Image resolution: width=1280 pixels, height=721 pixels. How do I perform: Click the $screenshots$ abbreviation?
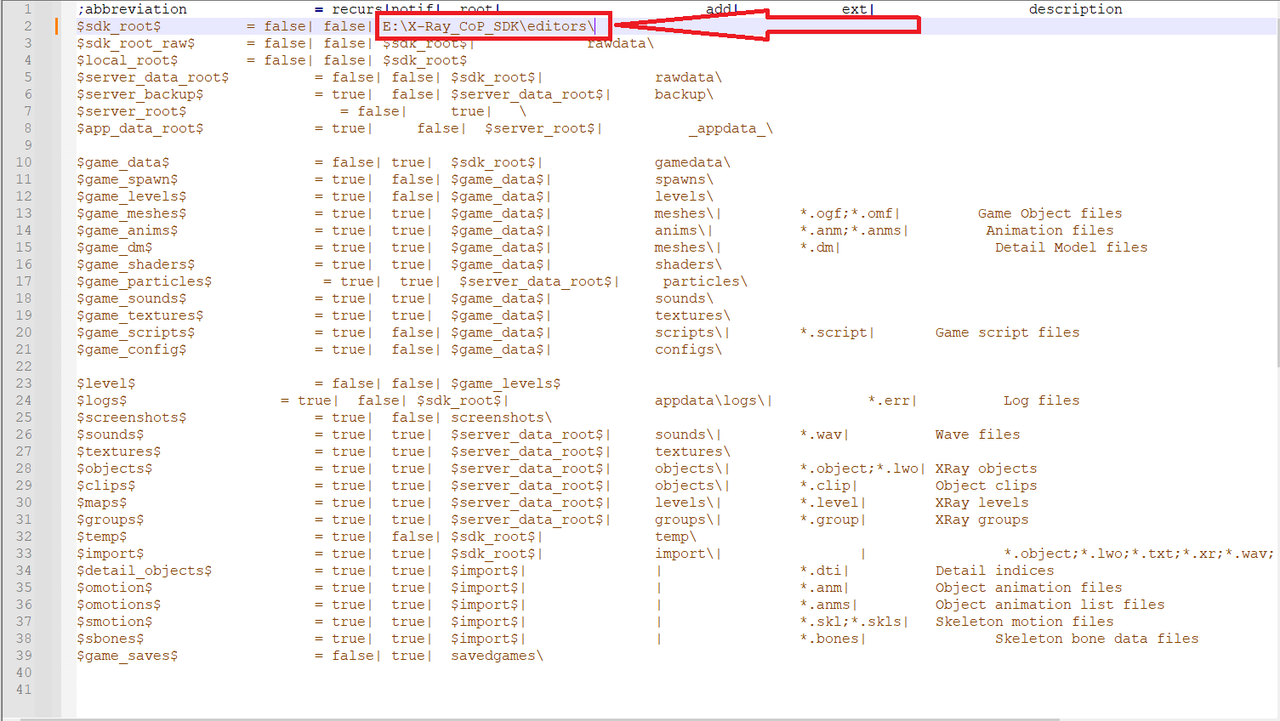click(x=132, y=417)
